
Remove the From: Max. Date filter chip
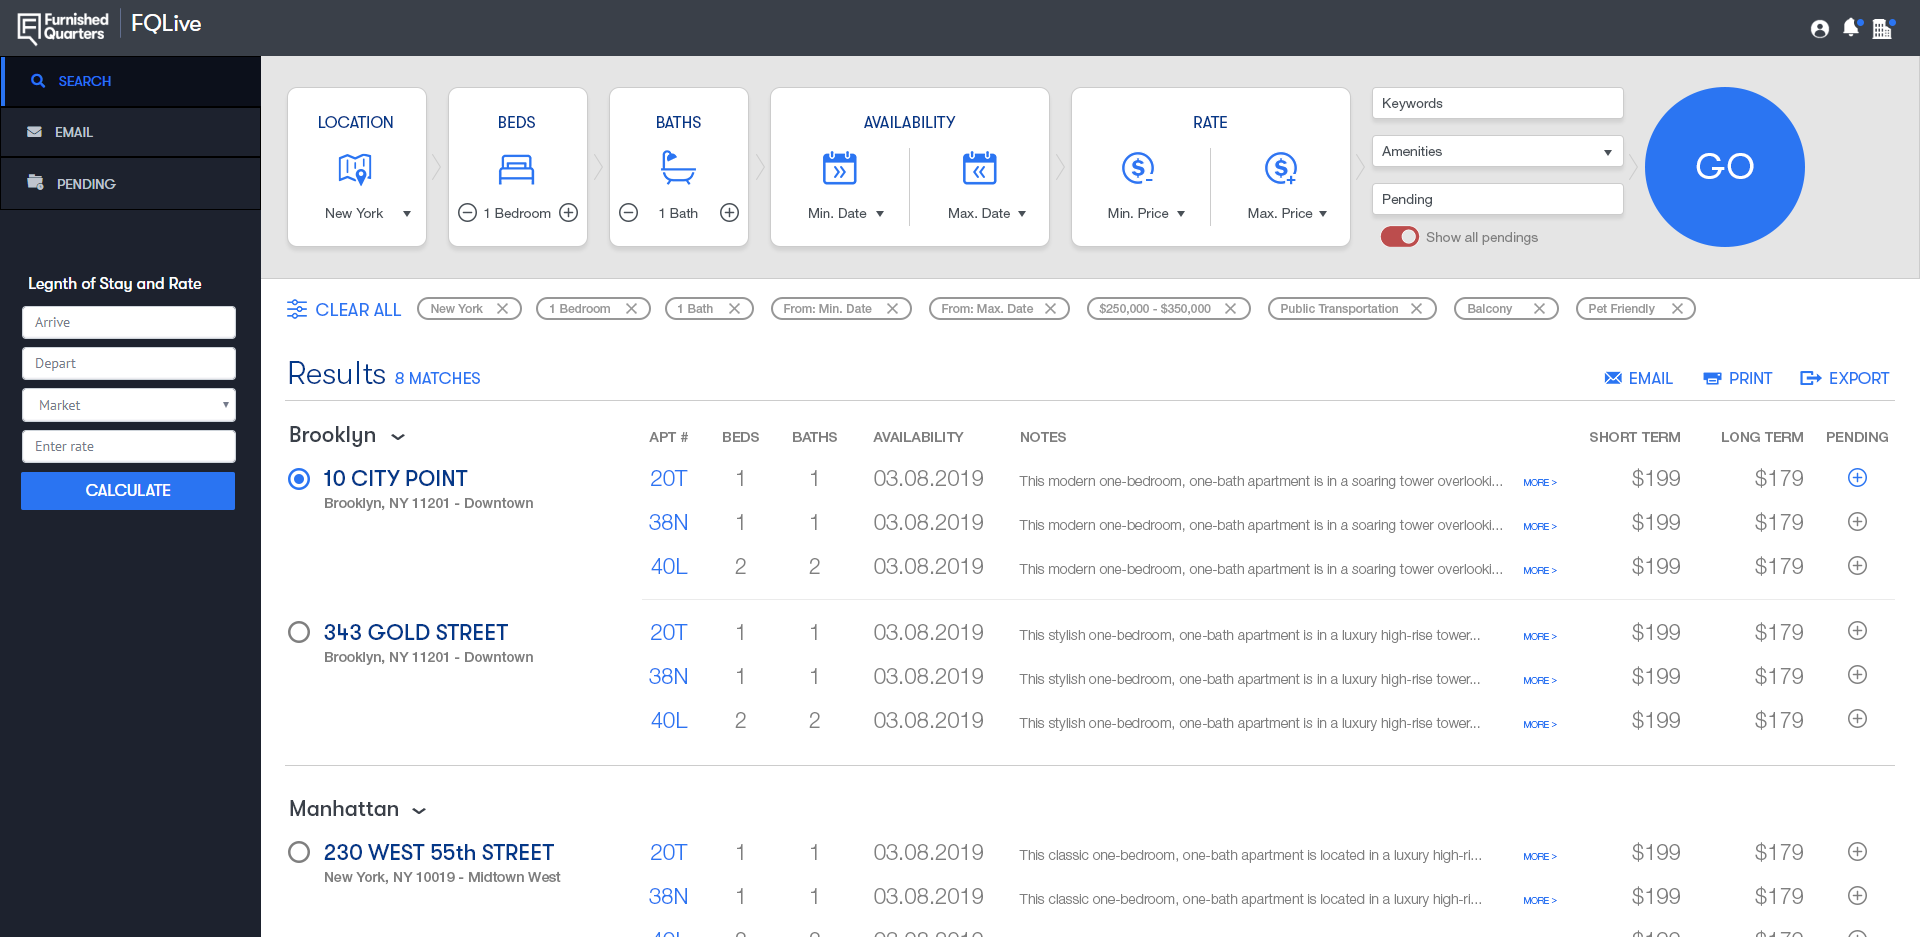(1051, 309)
